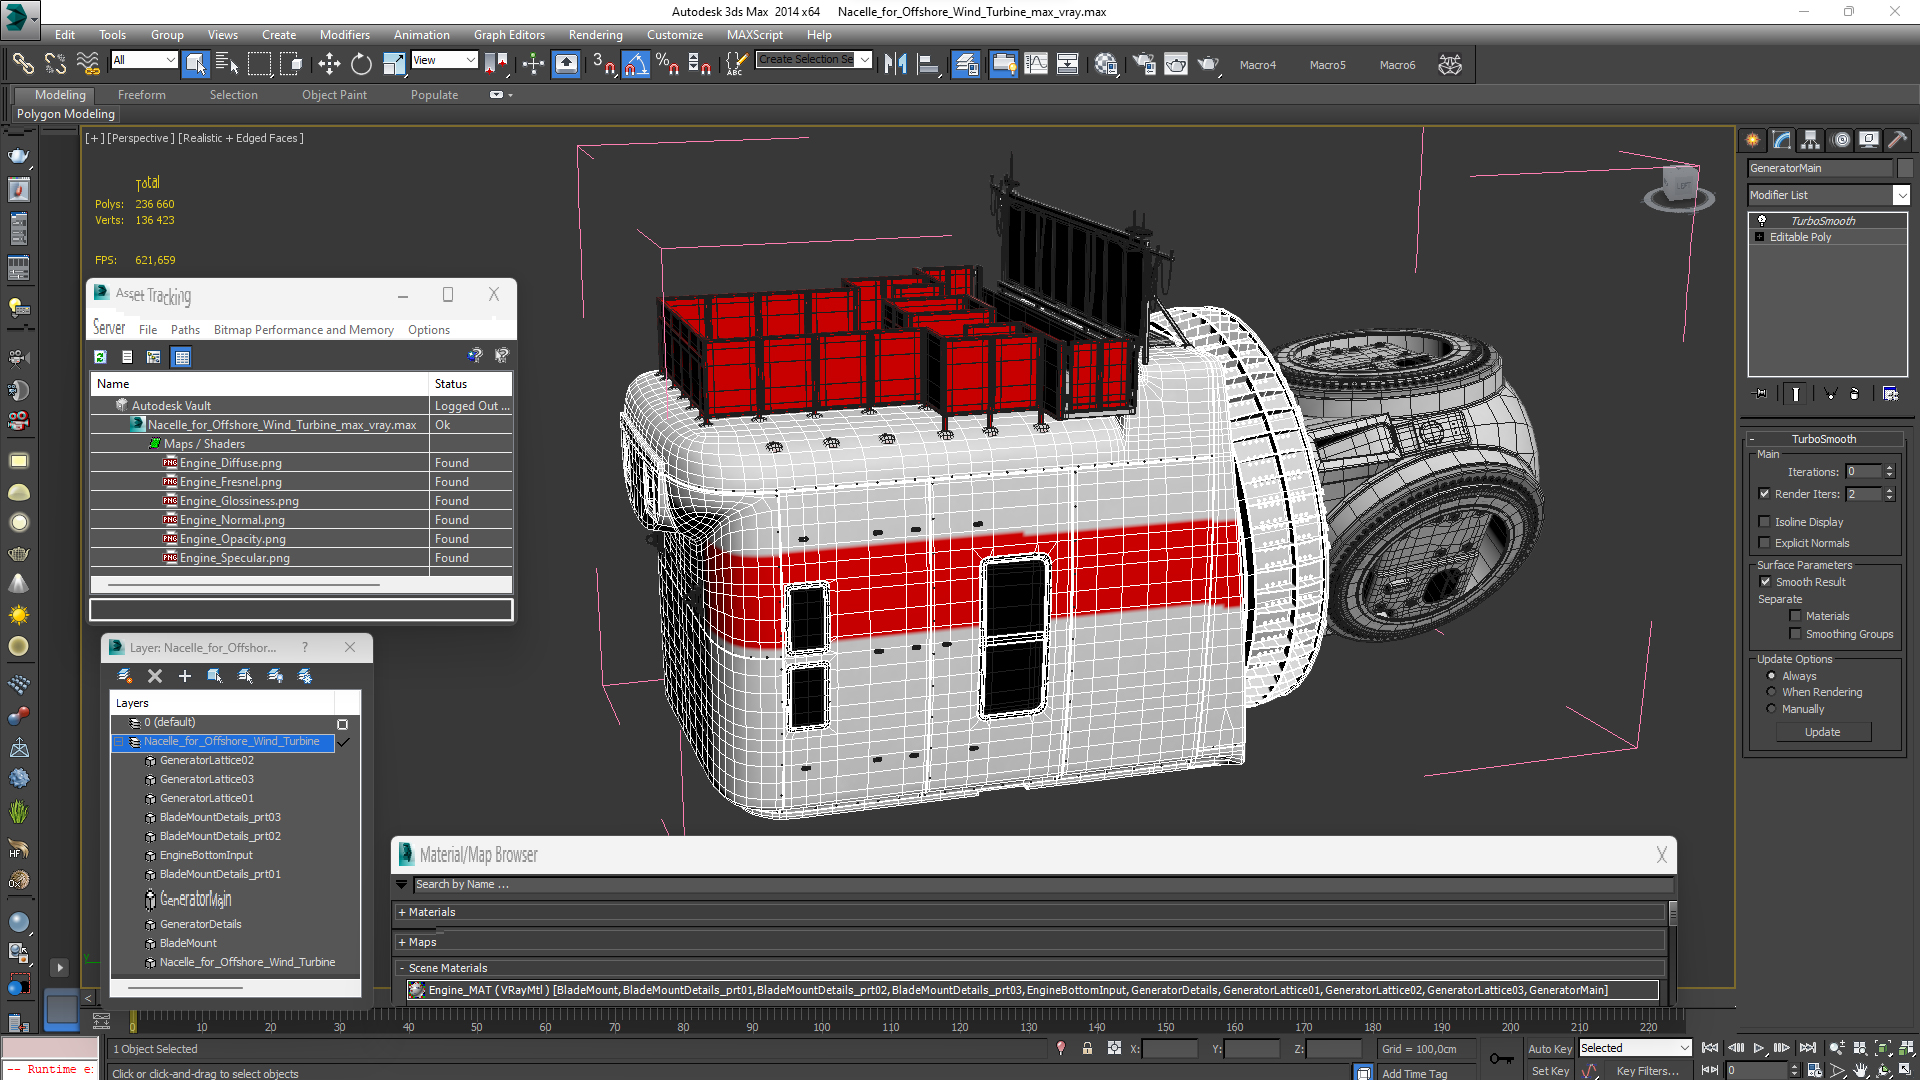The image size is (1920, 1080).
Task: Open the Hierarchy command panel tab
Action: tap(1810, 140)
